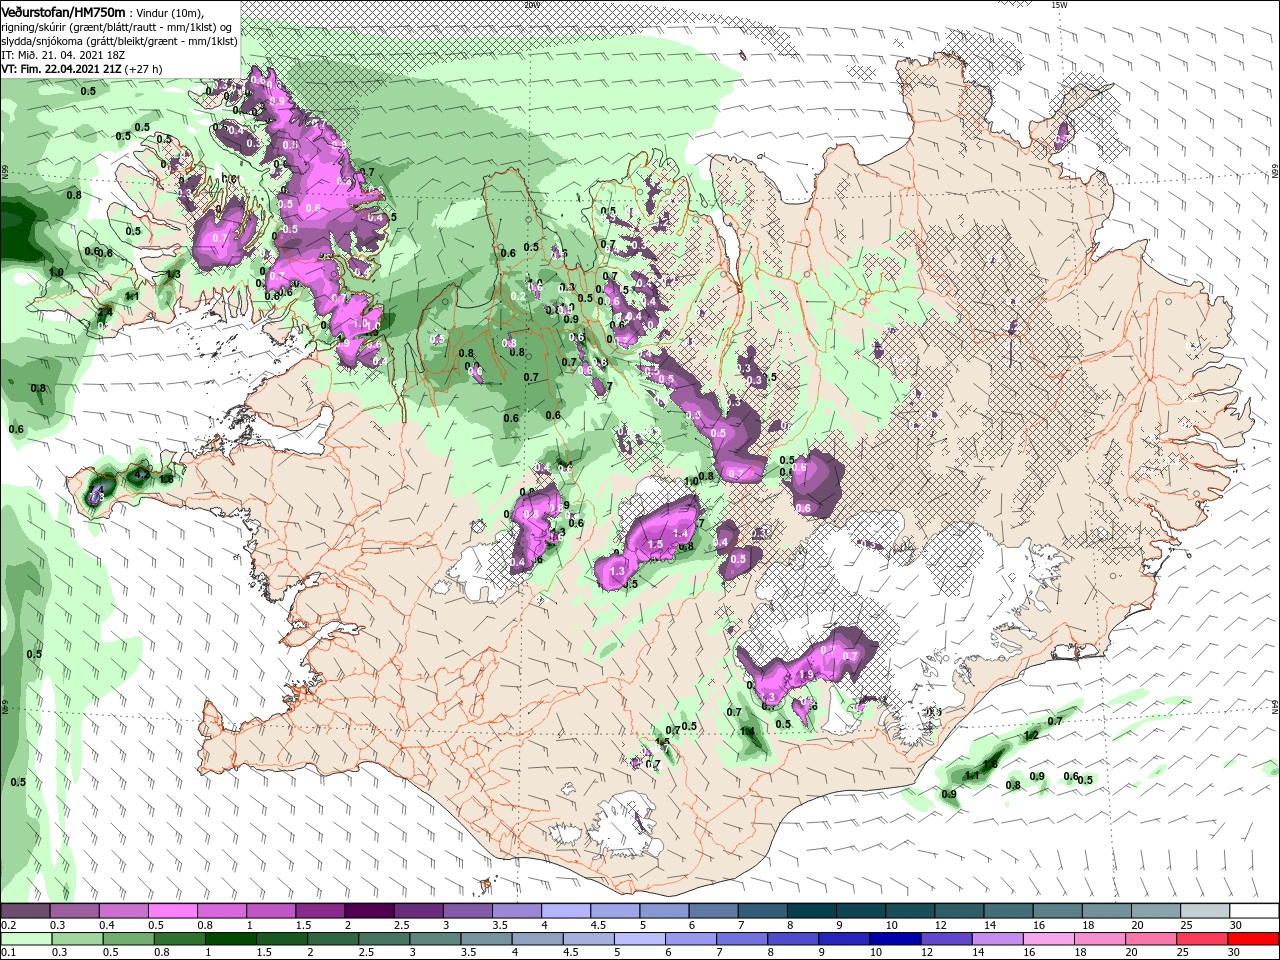
Task: Select the dark purple 2 swatch in snow scale
Action: pos(368,910)
